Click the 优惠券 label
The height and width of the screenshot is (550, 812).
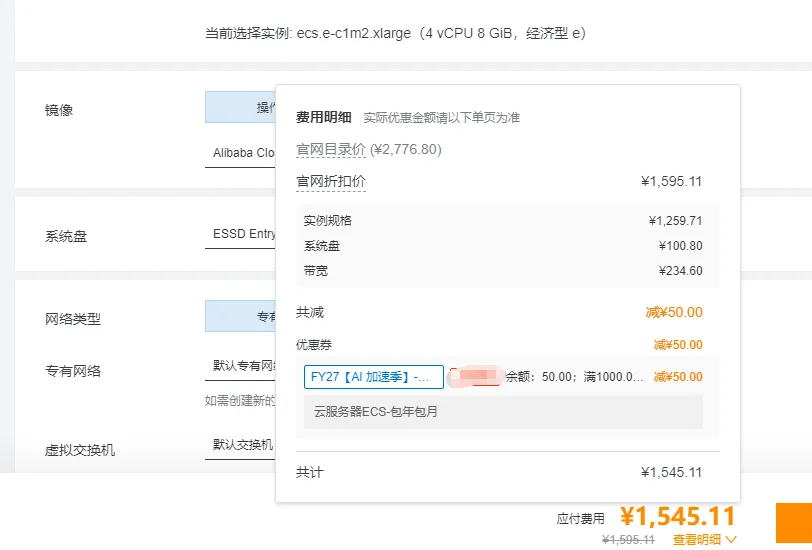pos(314,345)
